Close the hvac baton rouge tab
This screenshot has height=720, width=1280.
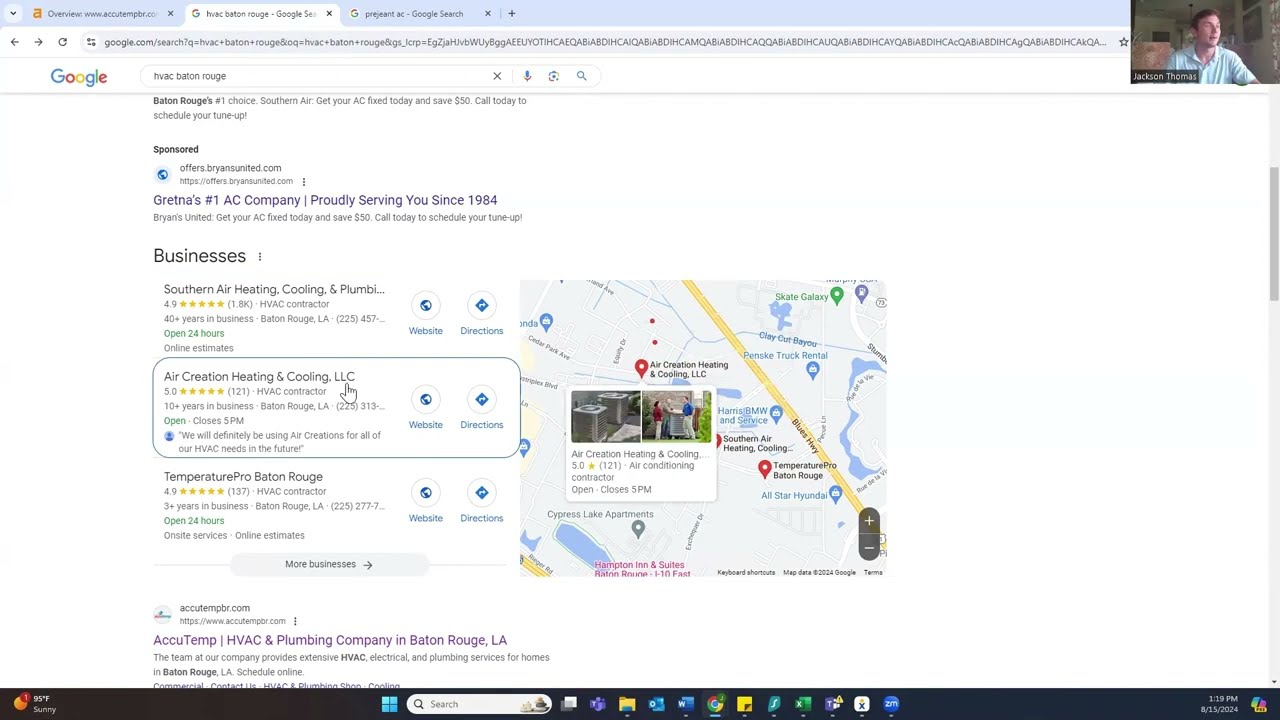(x=329, y=14)
